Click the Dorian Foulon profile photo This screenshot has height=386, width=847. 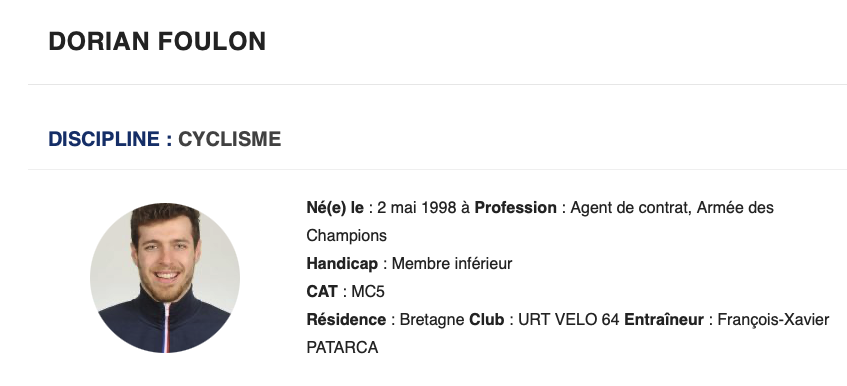(x=165, y=278)
